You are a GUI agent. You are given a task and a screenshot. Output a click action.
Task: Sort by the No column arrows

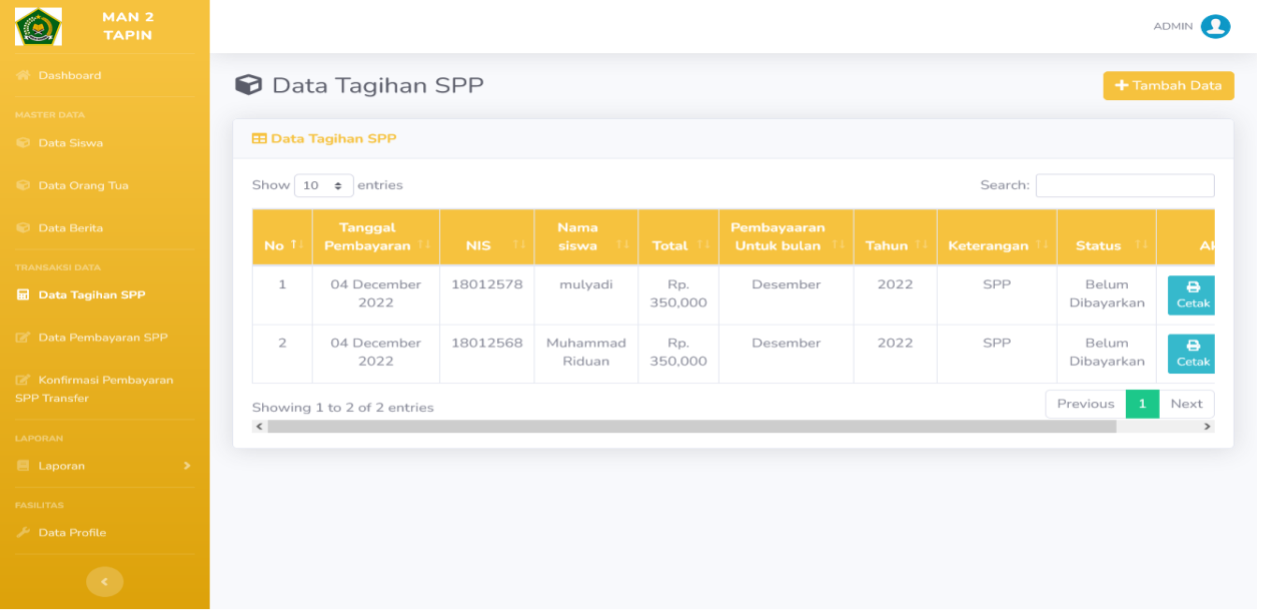295,246
